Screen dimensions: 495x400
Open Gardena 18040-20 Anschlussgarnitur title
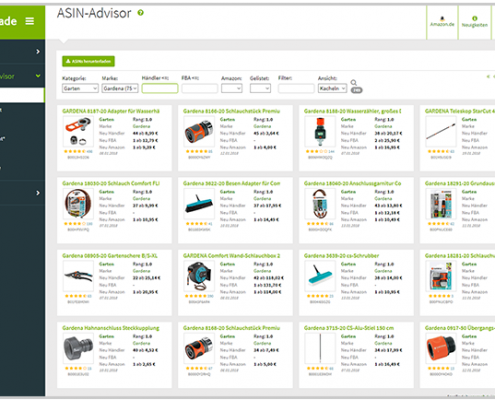point(353,183)
